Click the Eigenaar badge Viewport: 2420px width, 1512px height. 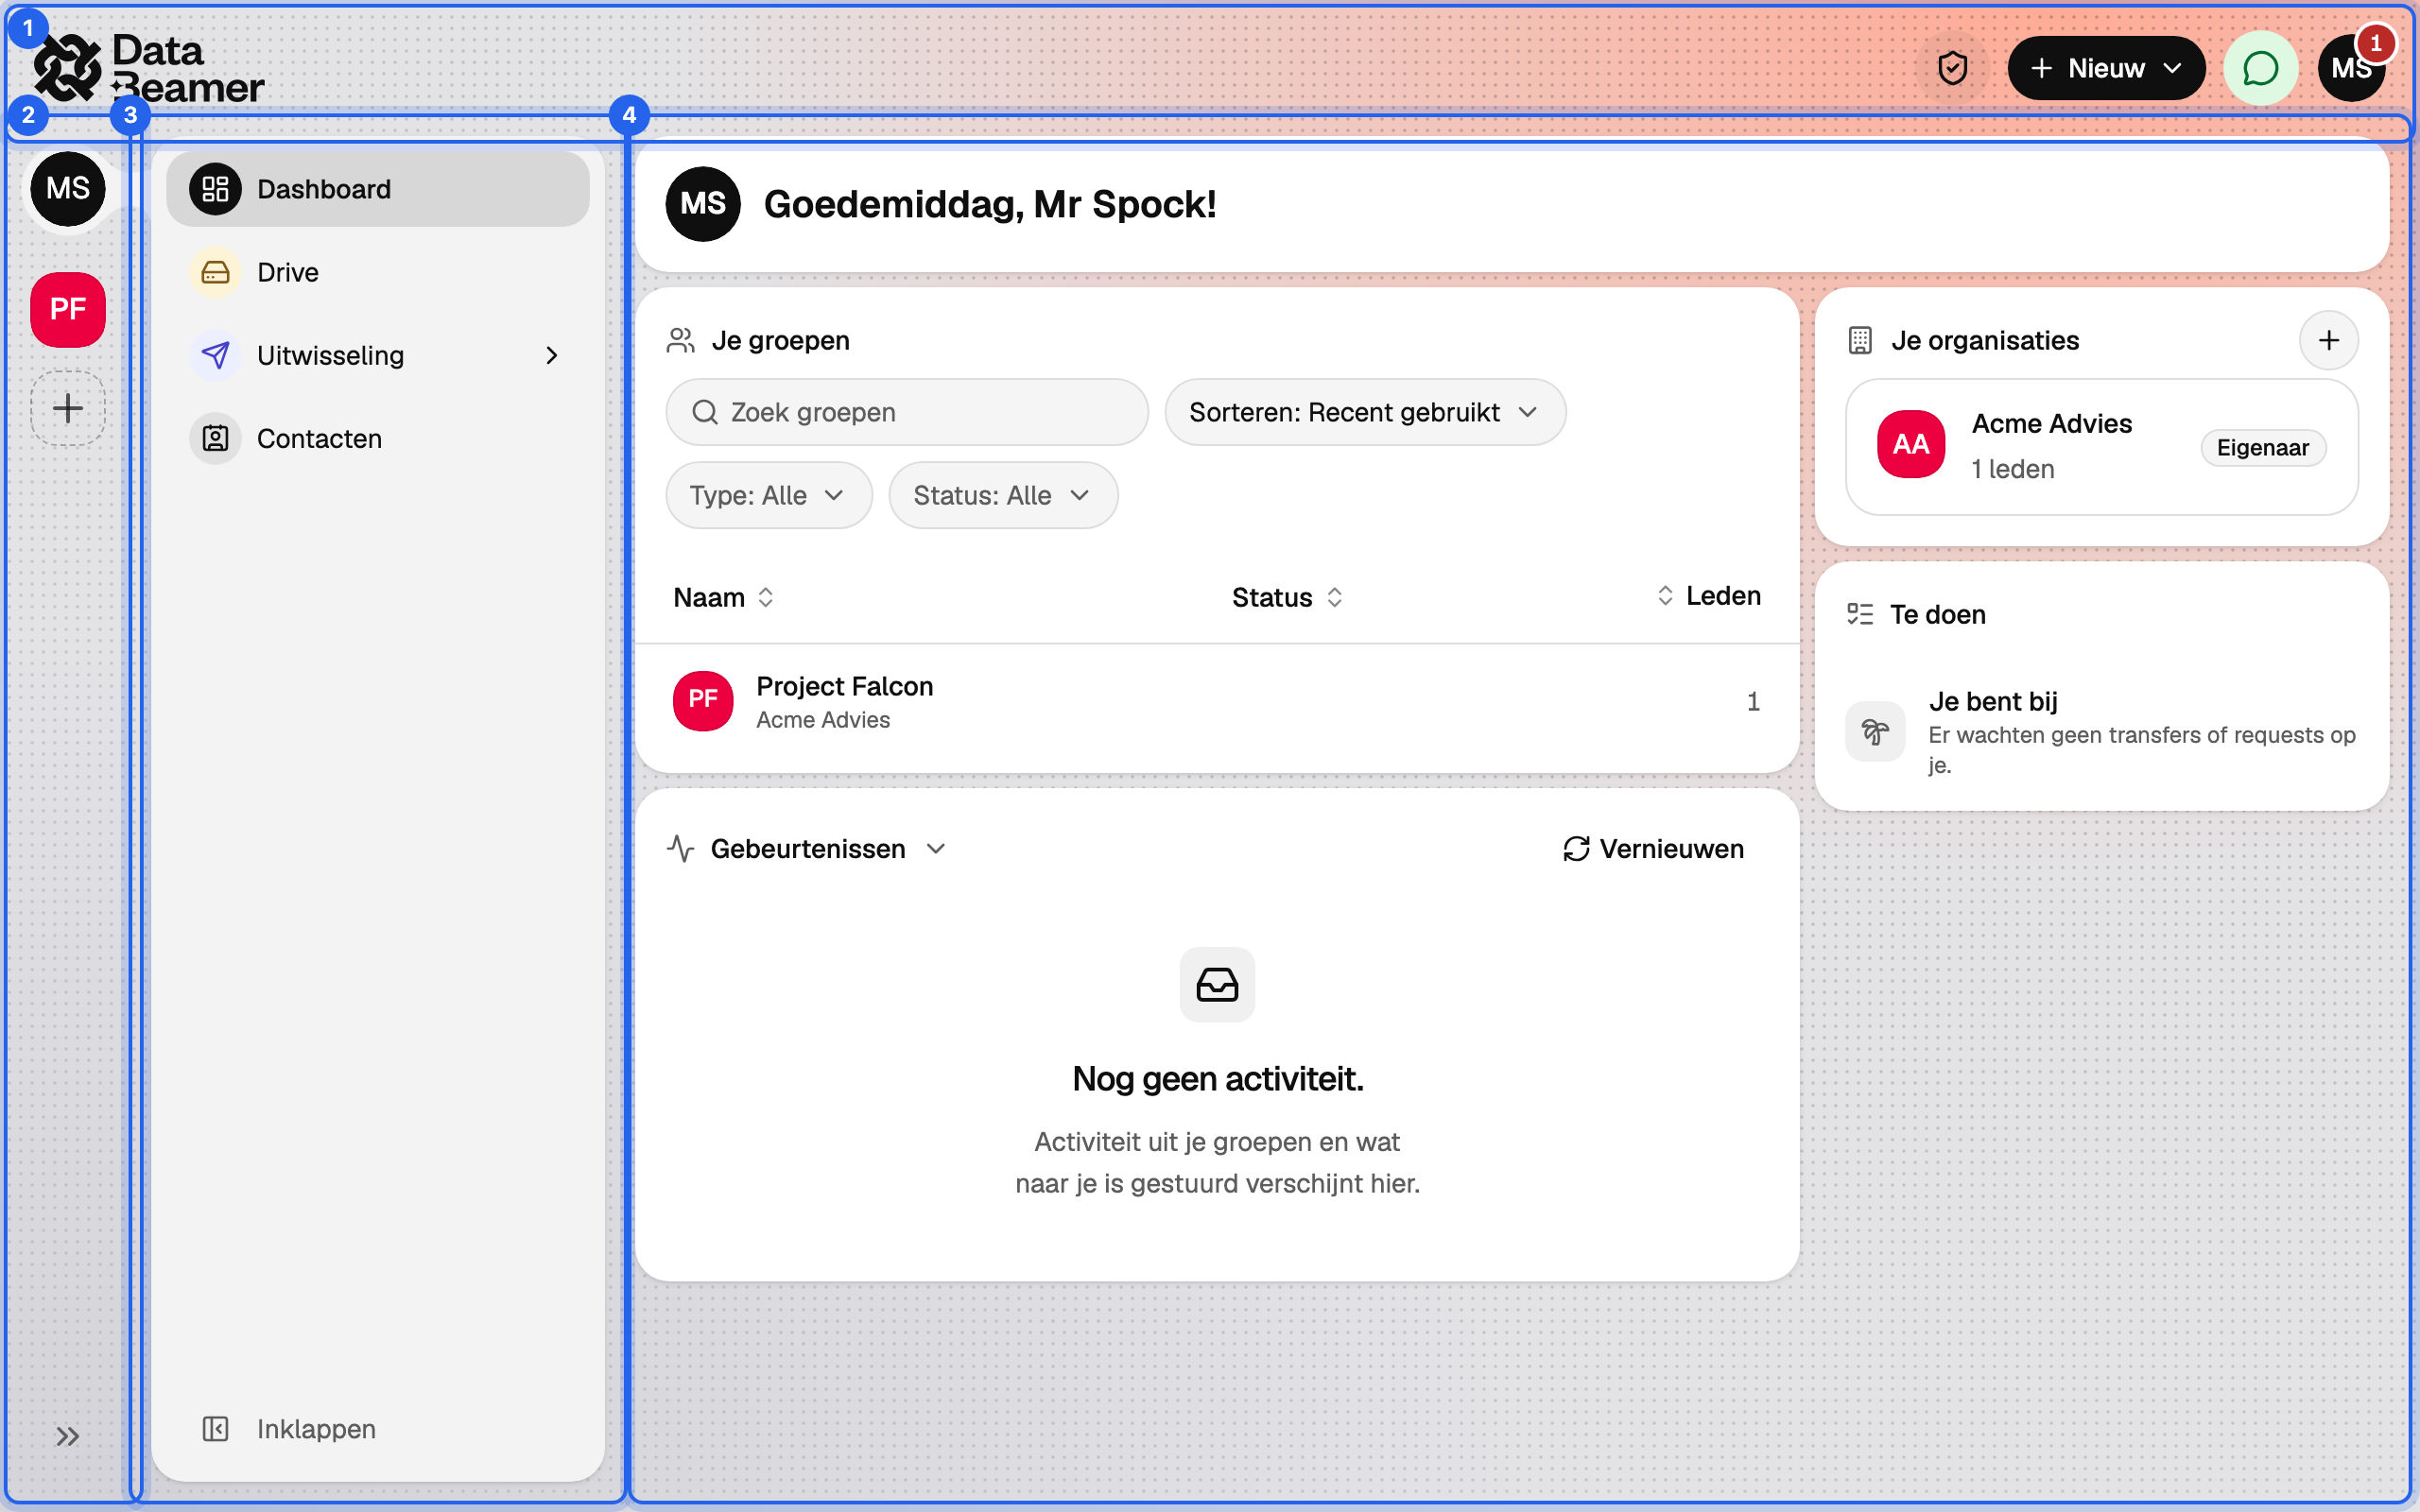(x=2262, y=447)
